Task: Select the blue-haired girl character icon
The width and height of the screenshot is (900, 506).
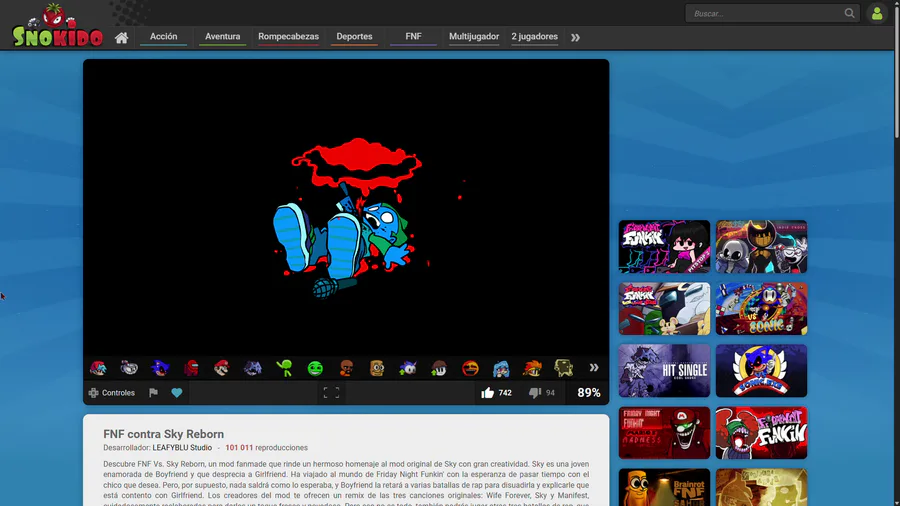Action: pyautogui.click(x=501, y=368)
